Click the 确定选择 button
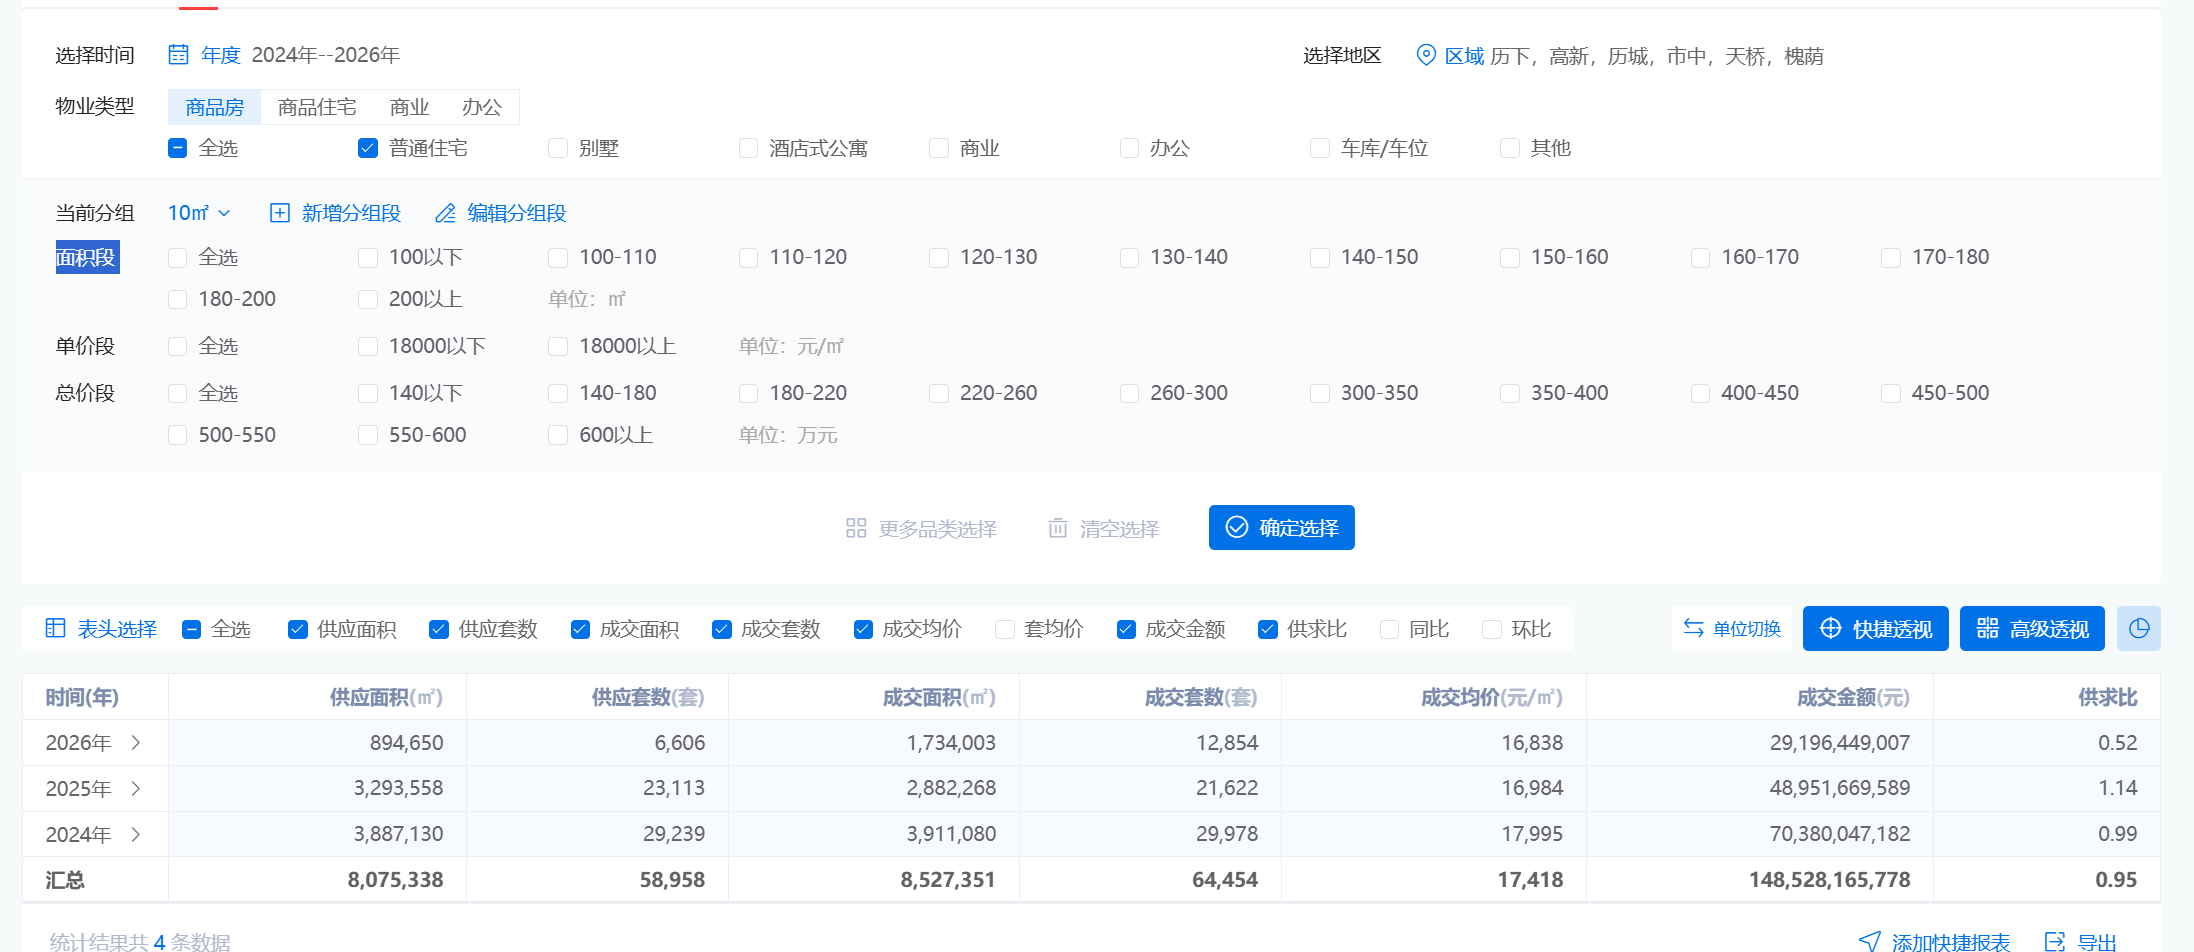 click(x=1281, y=527)
